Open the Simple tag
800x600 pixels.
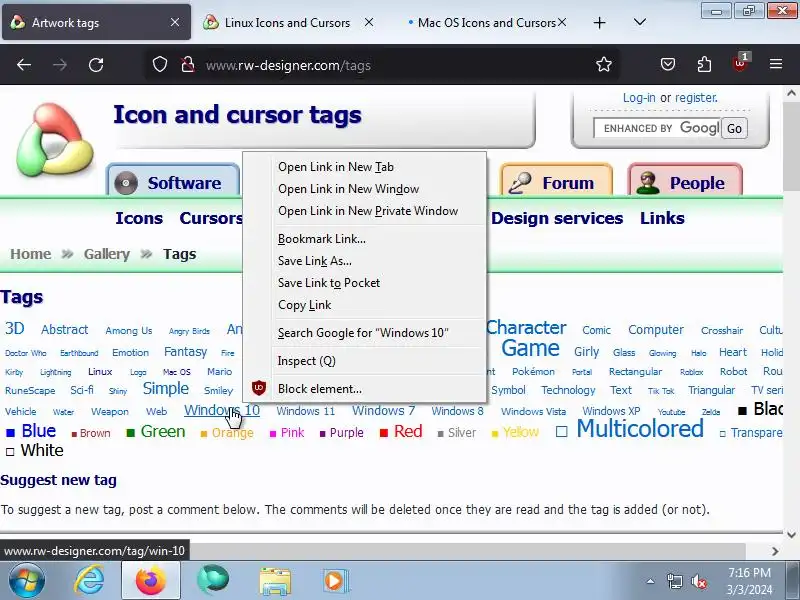click(x=165, y=388)
